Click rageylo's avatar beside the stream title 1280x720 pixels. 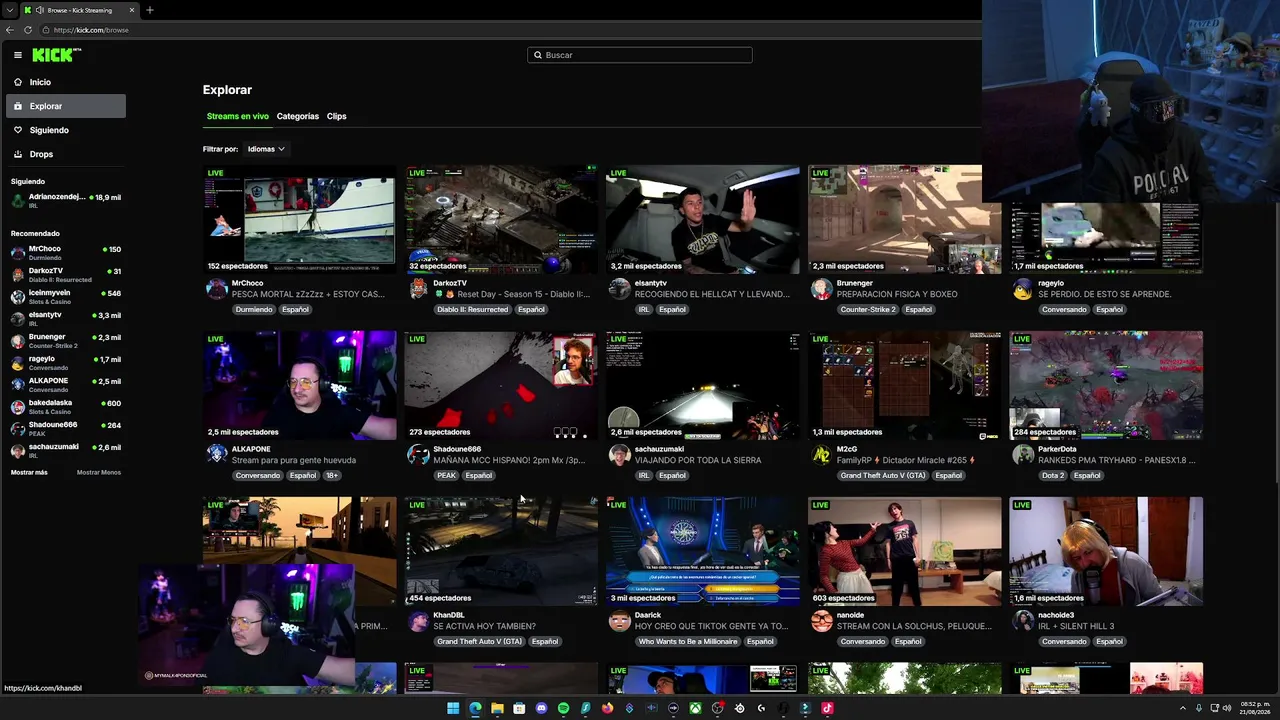[1023, 289]
